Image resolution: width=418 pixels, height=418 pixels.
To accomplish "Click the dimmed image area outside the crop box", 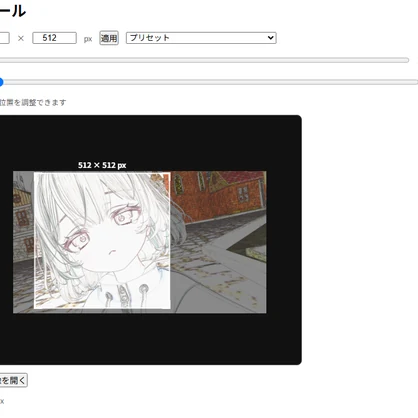I will (x=218, y=242).
